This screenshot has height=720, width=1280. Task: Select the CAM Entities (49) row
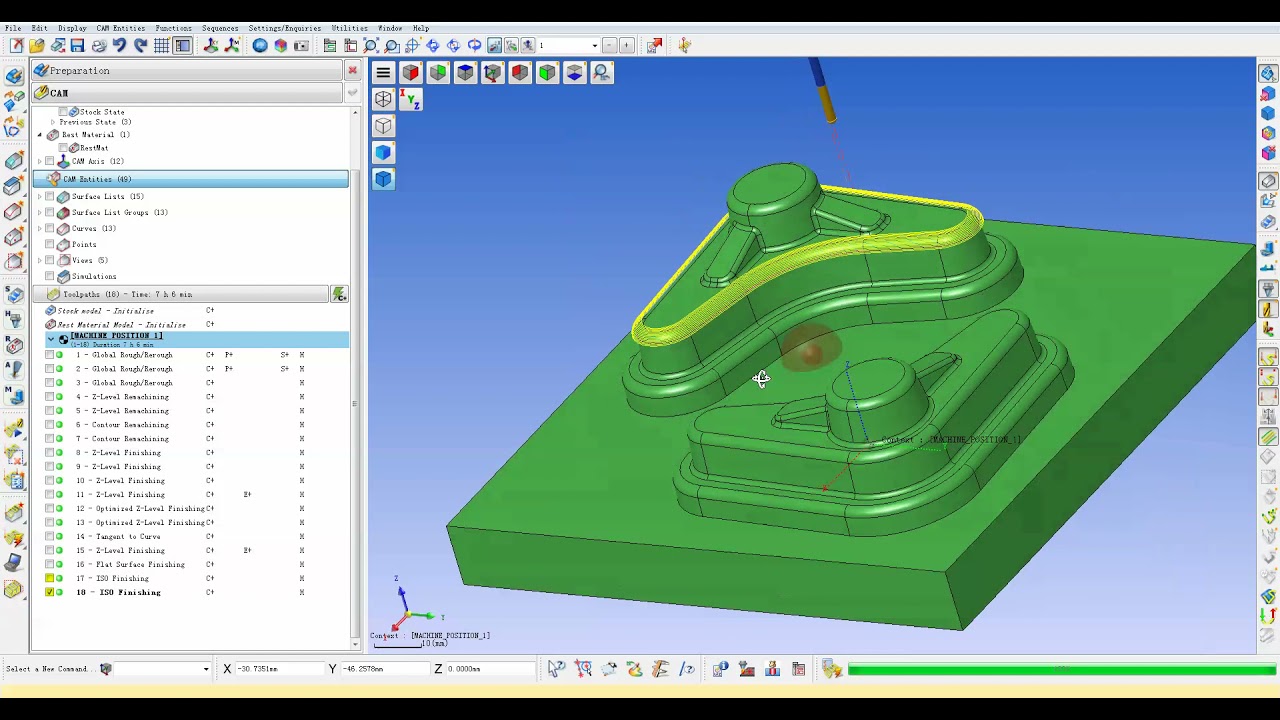click(191, 179)
